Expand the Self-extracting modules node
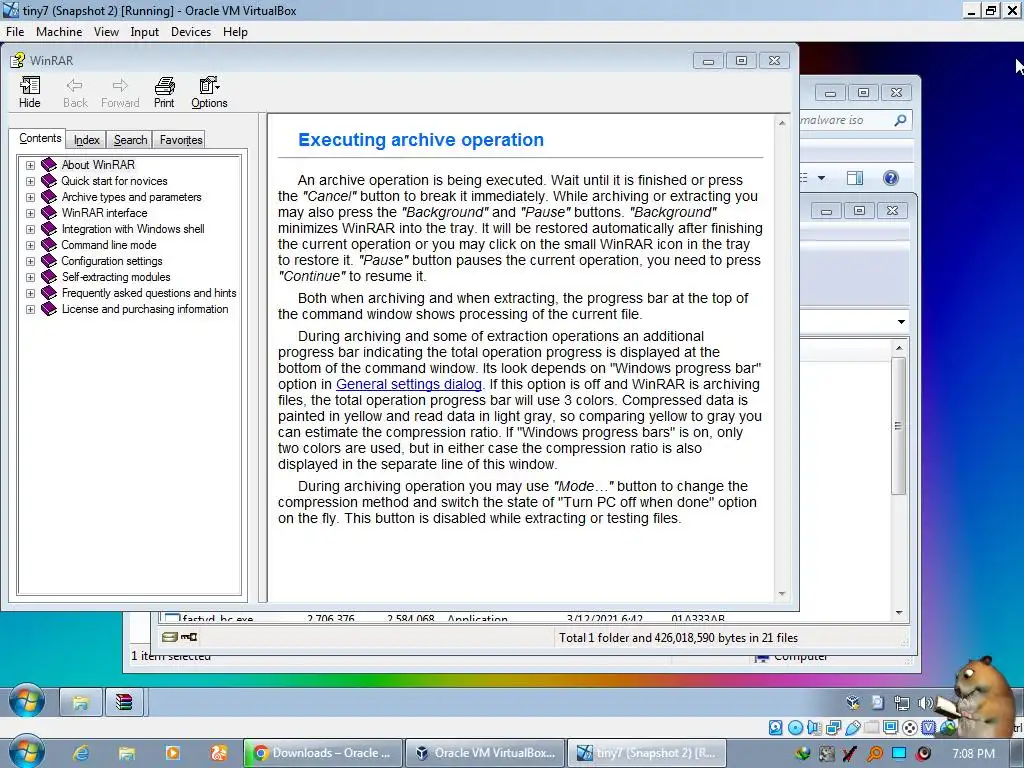Screen dimensions: 1024x768 (30, 277)
